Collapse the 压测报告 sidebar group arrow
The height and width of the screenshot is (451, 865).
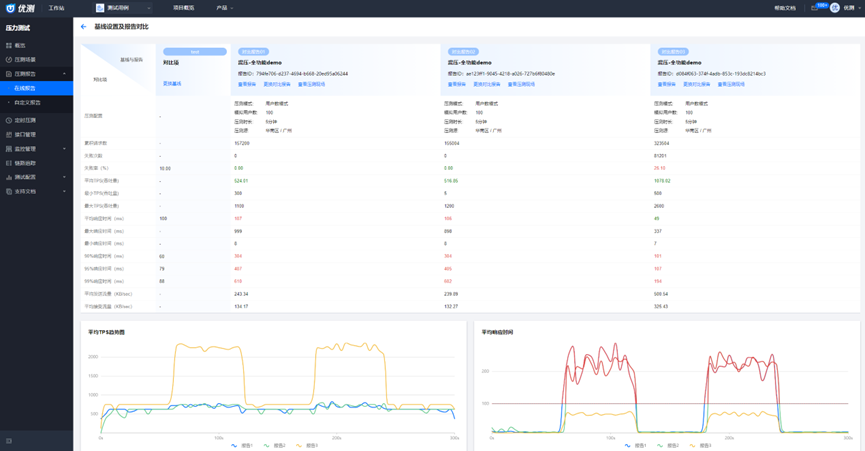(65, 74)
